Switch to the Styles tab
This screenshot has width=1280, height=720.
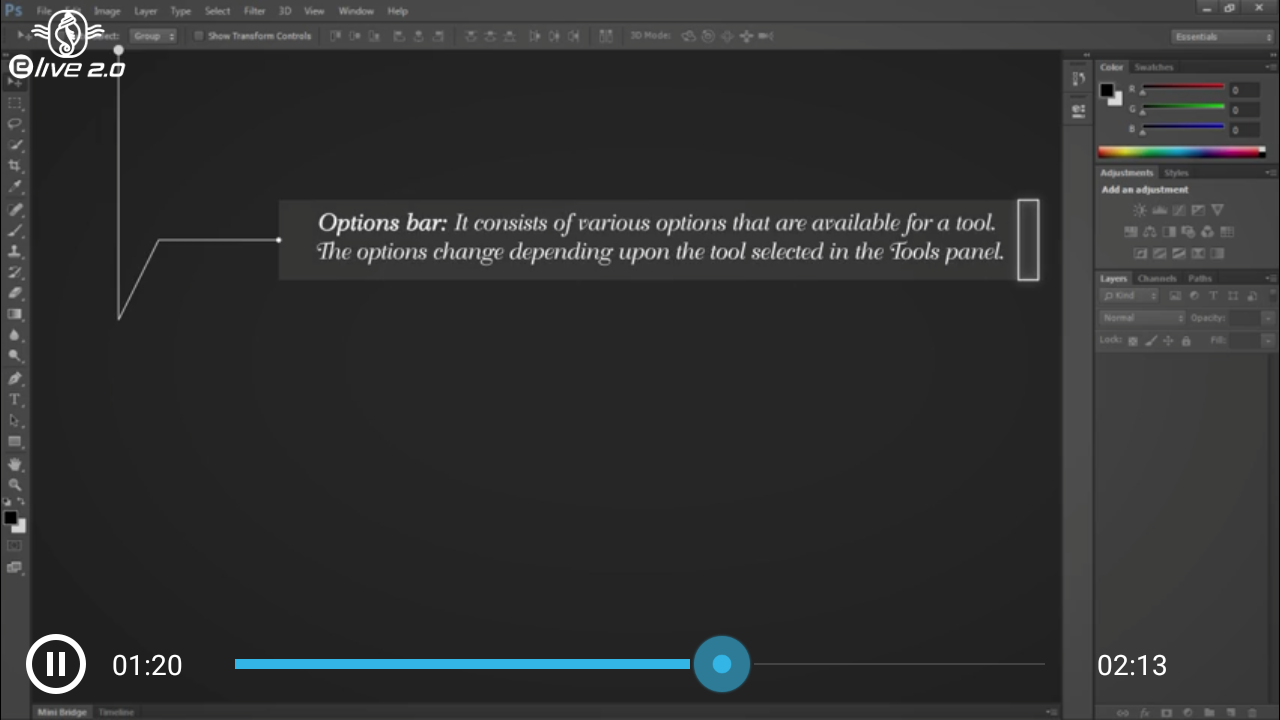coord(1176,173)
